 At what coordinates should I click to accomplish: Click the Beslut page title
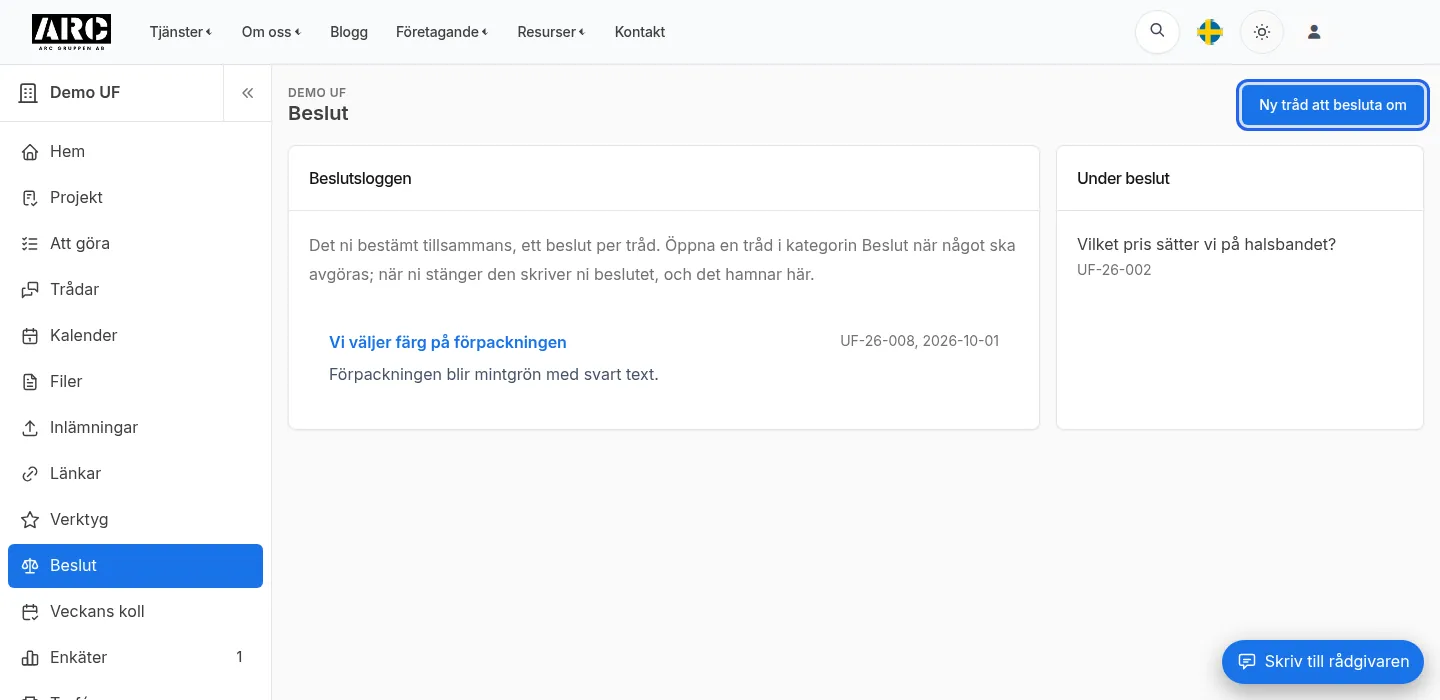coord(318,113)
